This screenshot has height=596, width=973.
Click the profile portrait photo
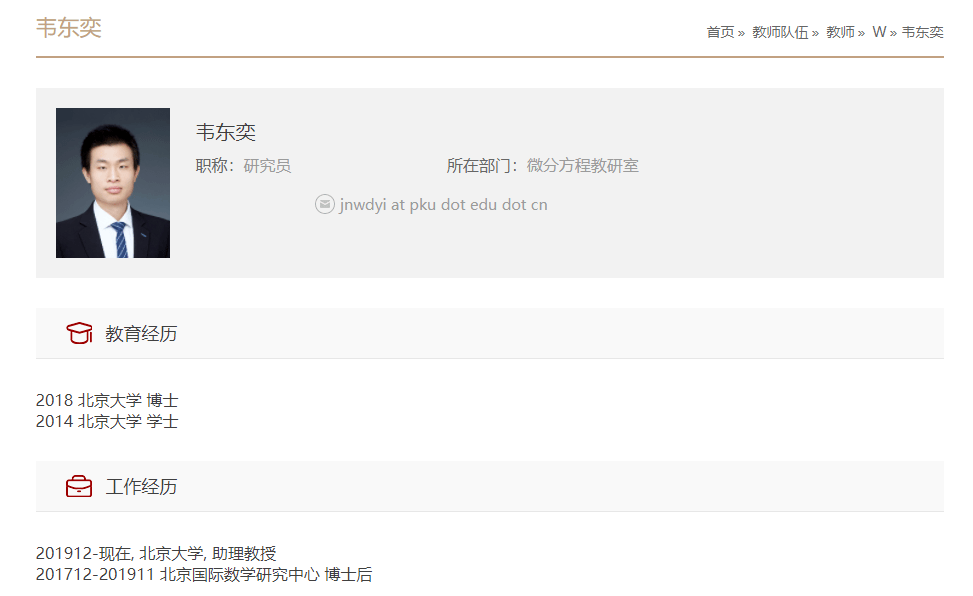coord(113,183)
